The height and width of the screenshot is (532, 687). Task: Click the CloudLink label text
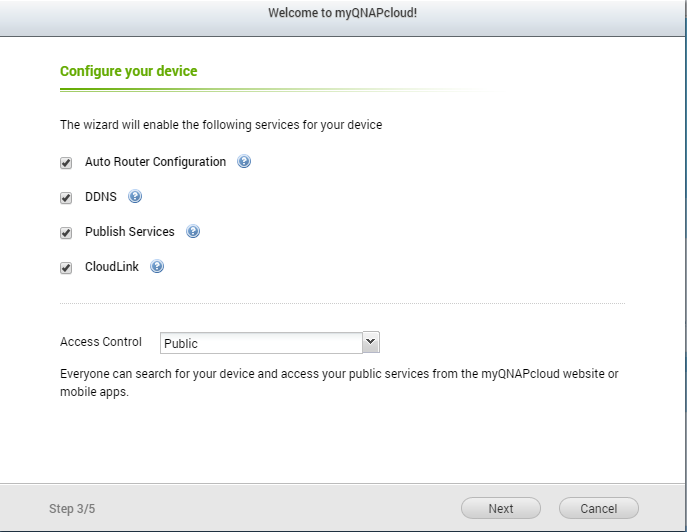[112, 267]
